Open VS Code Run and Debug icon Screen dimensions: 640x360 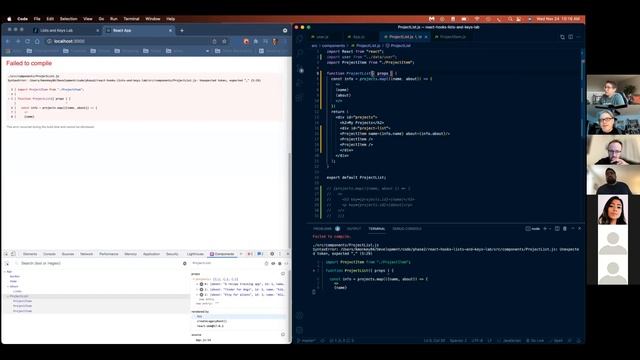(x=300, y=83)
